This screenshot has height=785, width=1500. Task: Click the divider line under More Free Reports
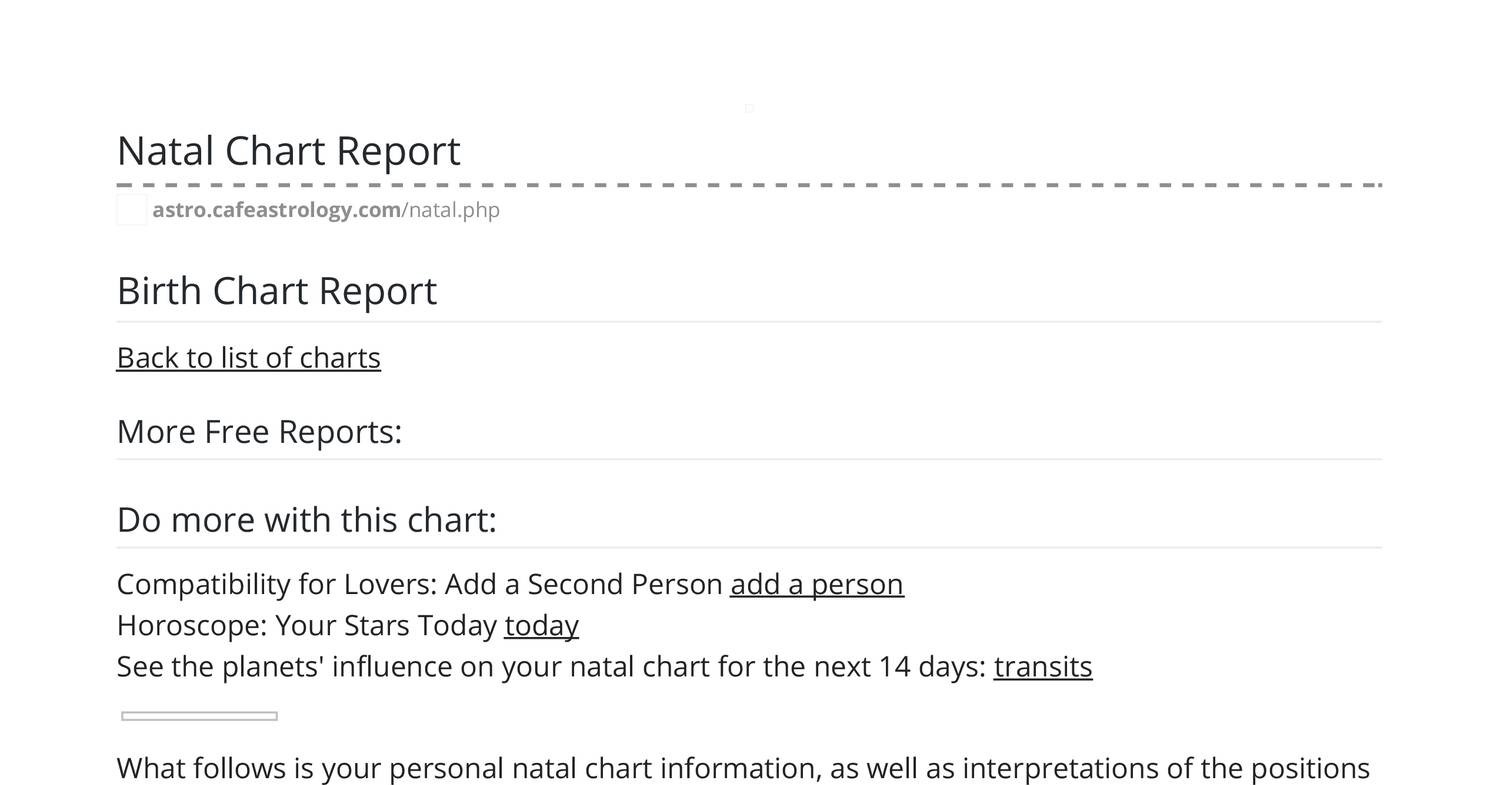(749, 459)
